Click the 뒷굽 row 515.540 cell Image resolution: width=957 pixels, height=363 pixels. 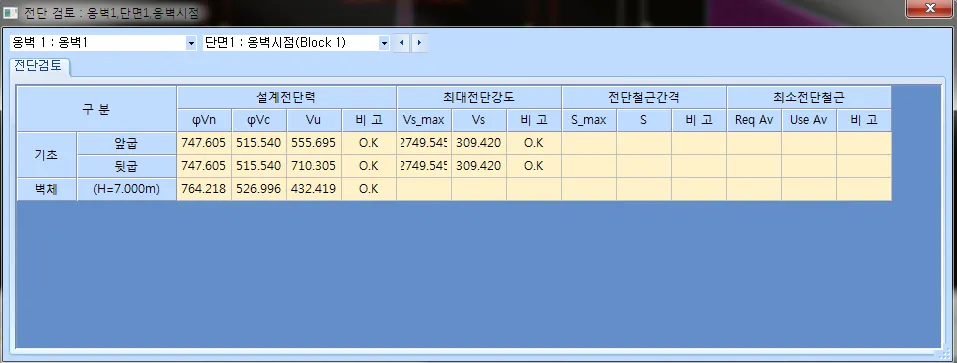[x=259, y=166]
